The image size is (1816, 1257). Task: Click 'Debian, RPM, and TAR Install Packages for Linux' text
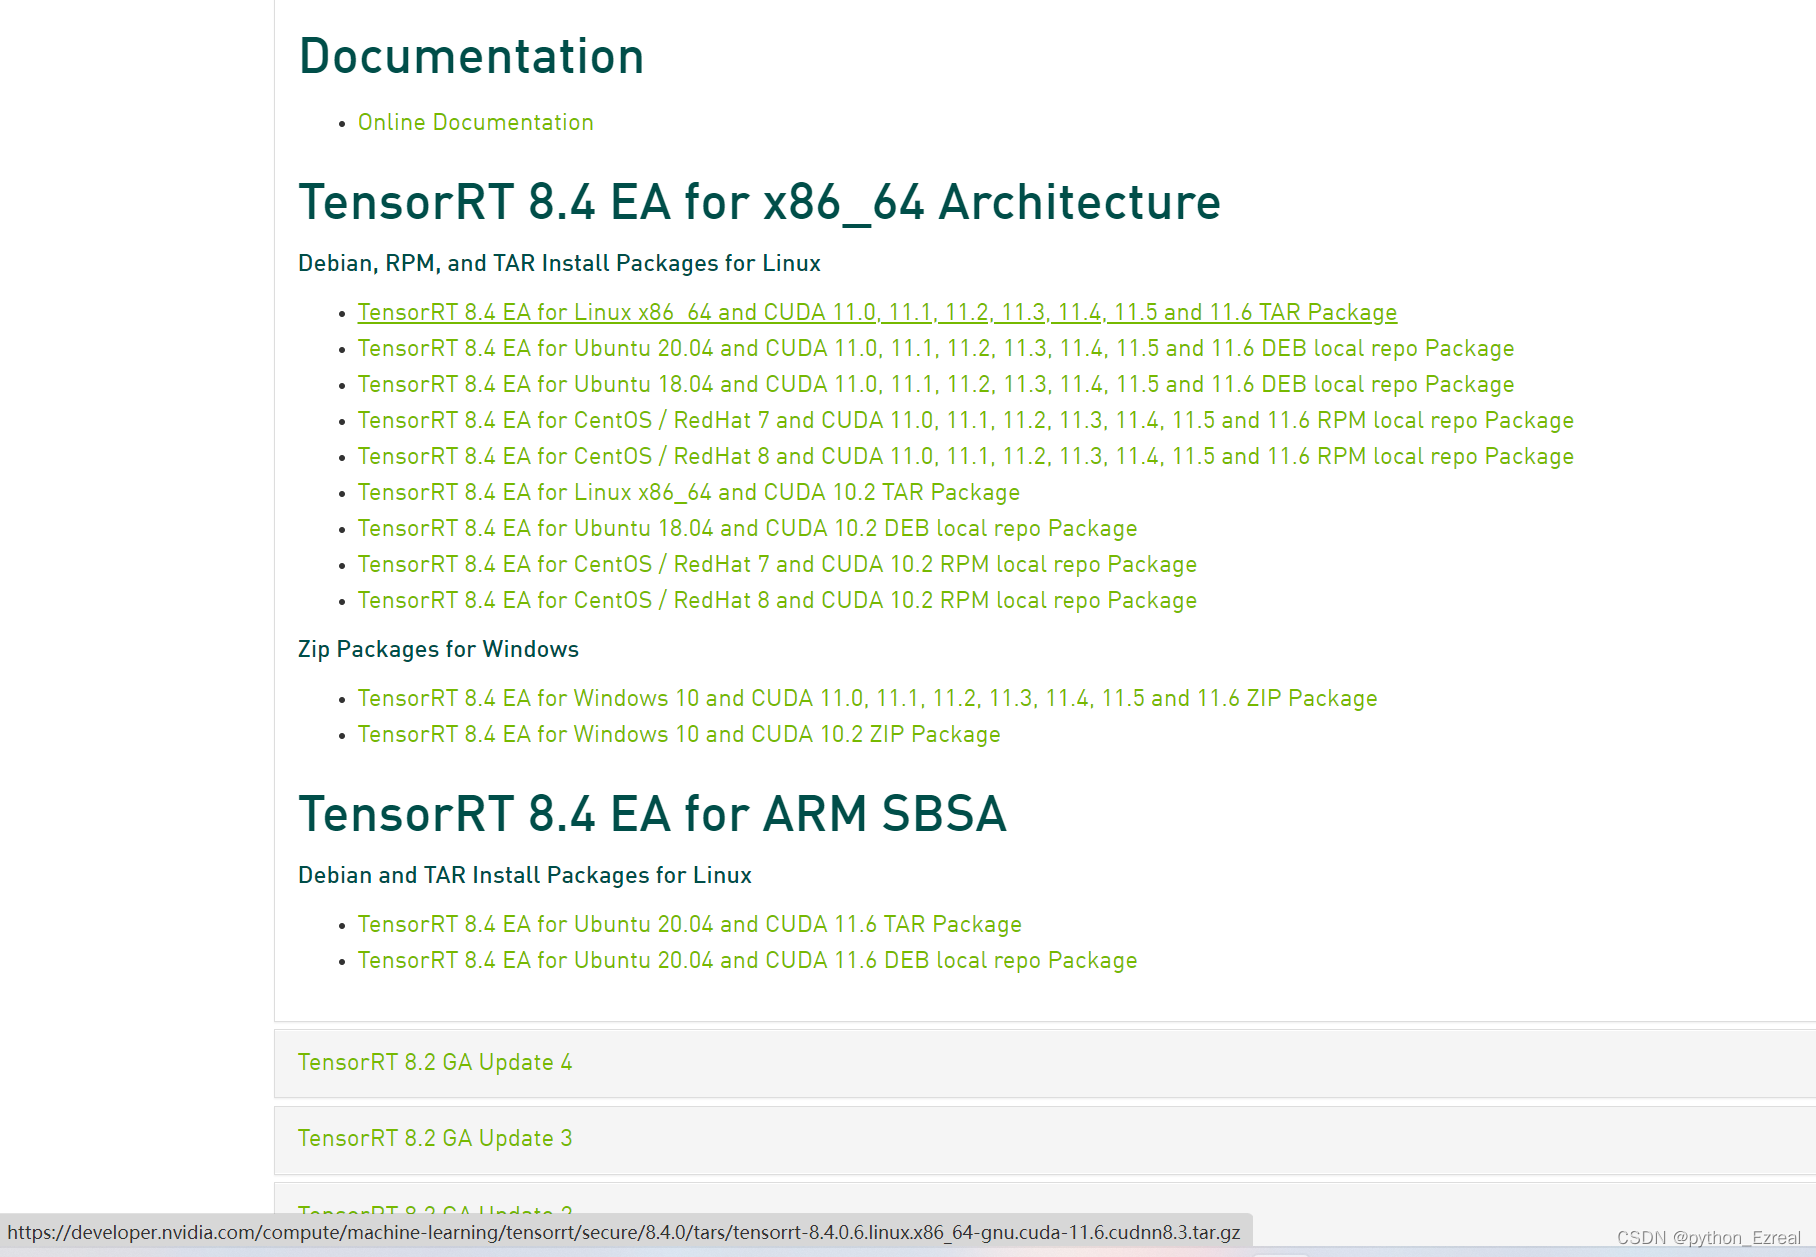click(x=559, y=263)
